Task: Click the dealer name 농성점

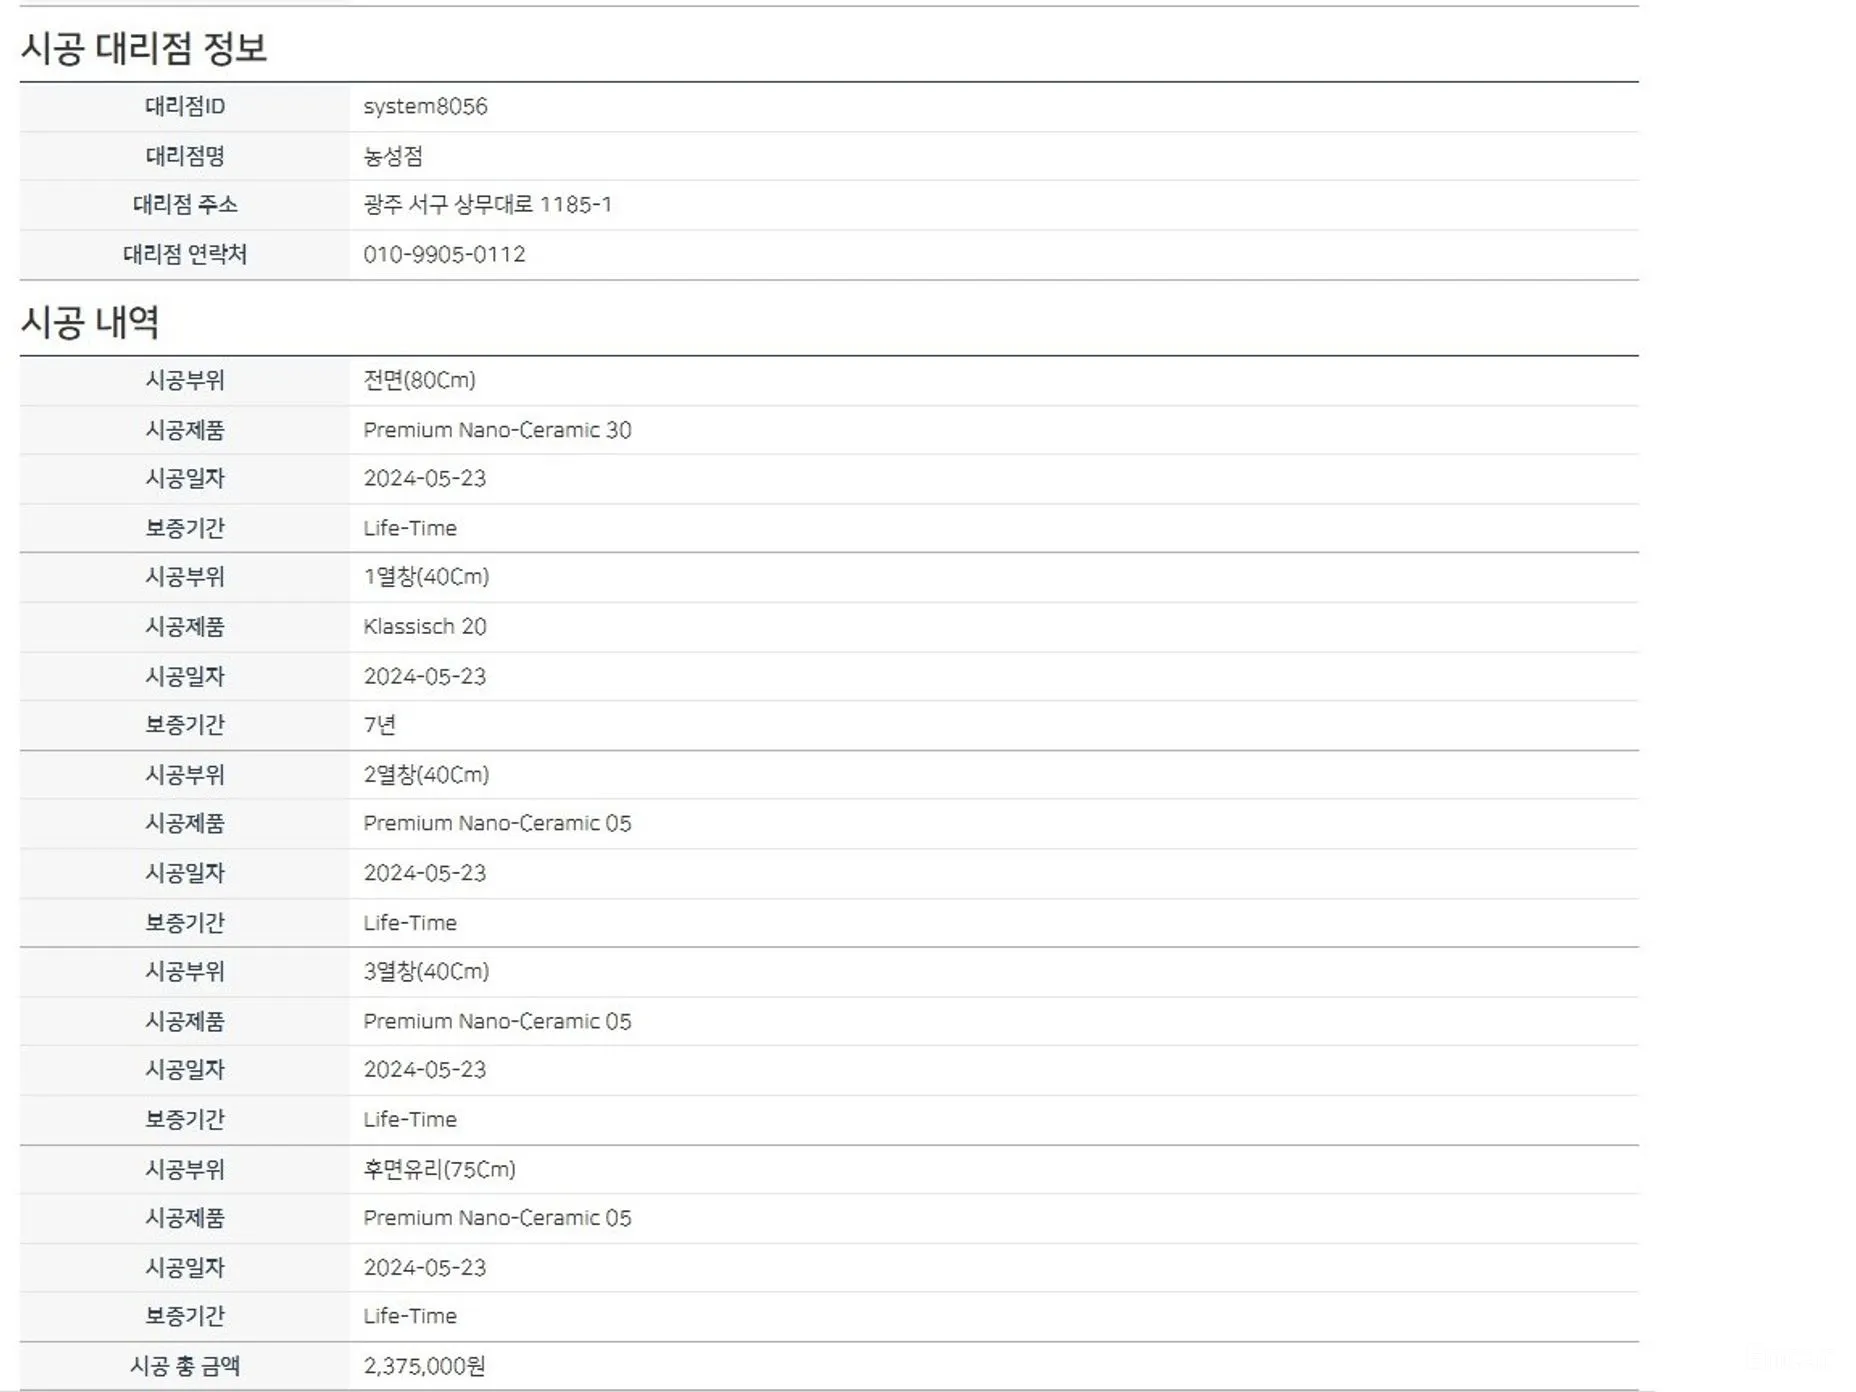Action: click(x=393, y=156)
